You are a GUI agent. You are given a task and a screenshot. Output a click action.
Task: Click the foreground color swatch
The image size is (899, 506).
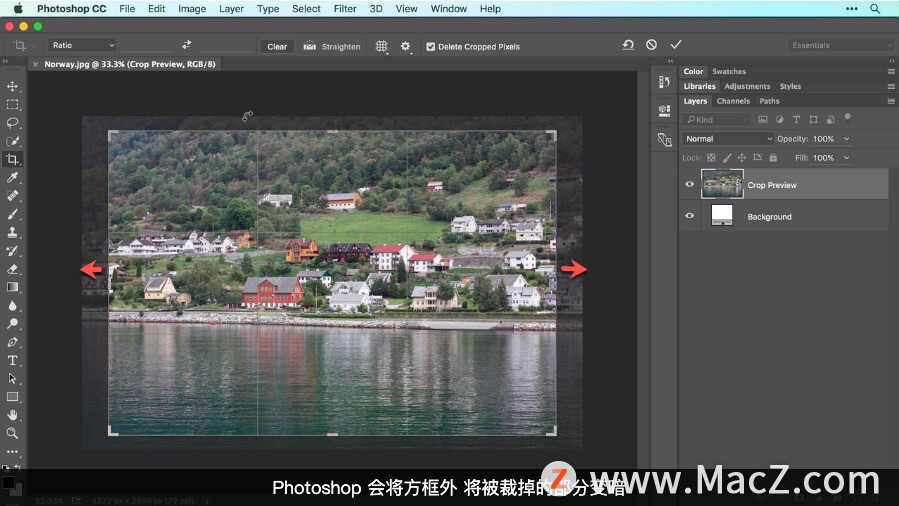click(8, 482)
